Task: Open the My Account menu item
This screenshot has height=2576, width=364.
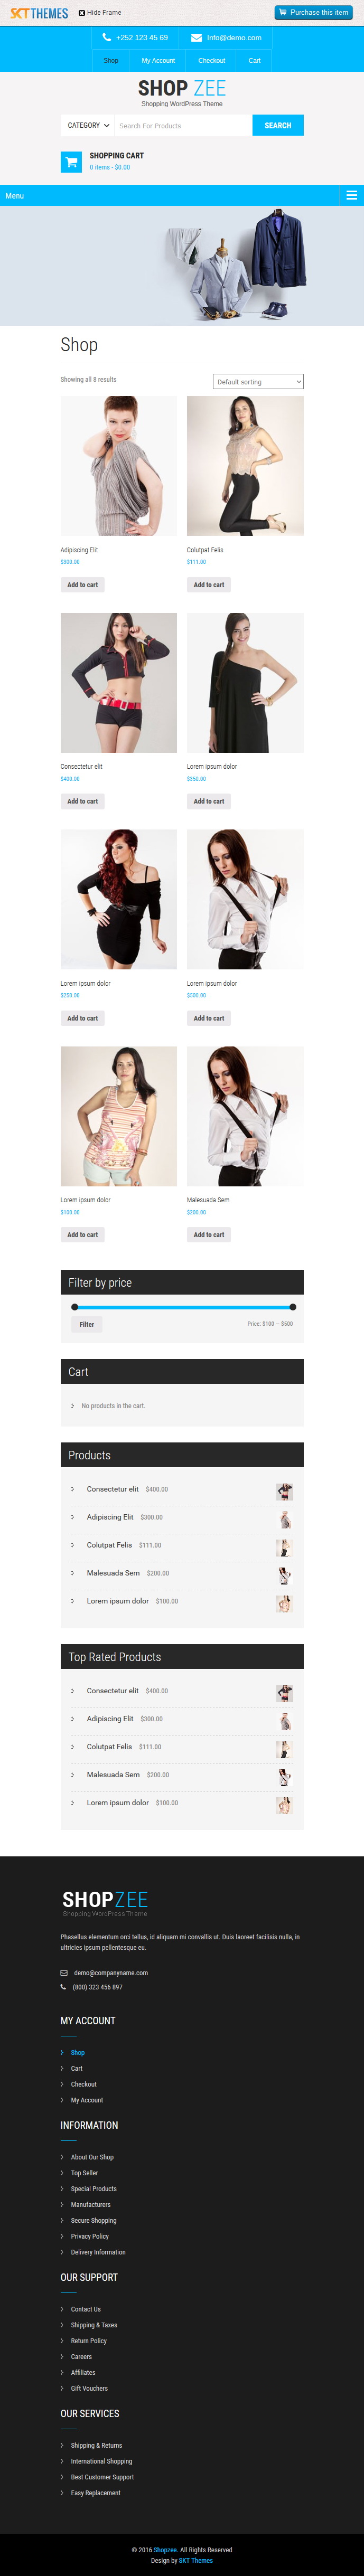Action: [x=158, y=61]
